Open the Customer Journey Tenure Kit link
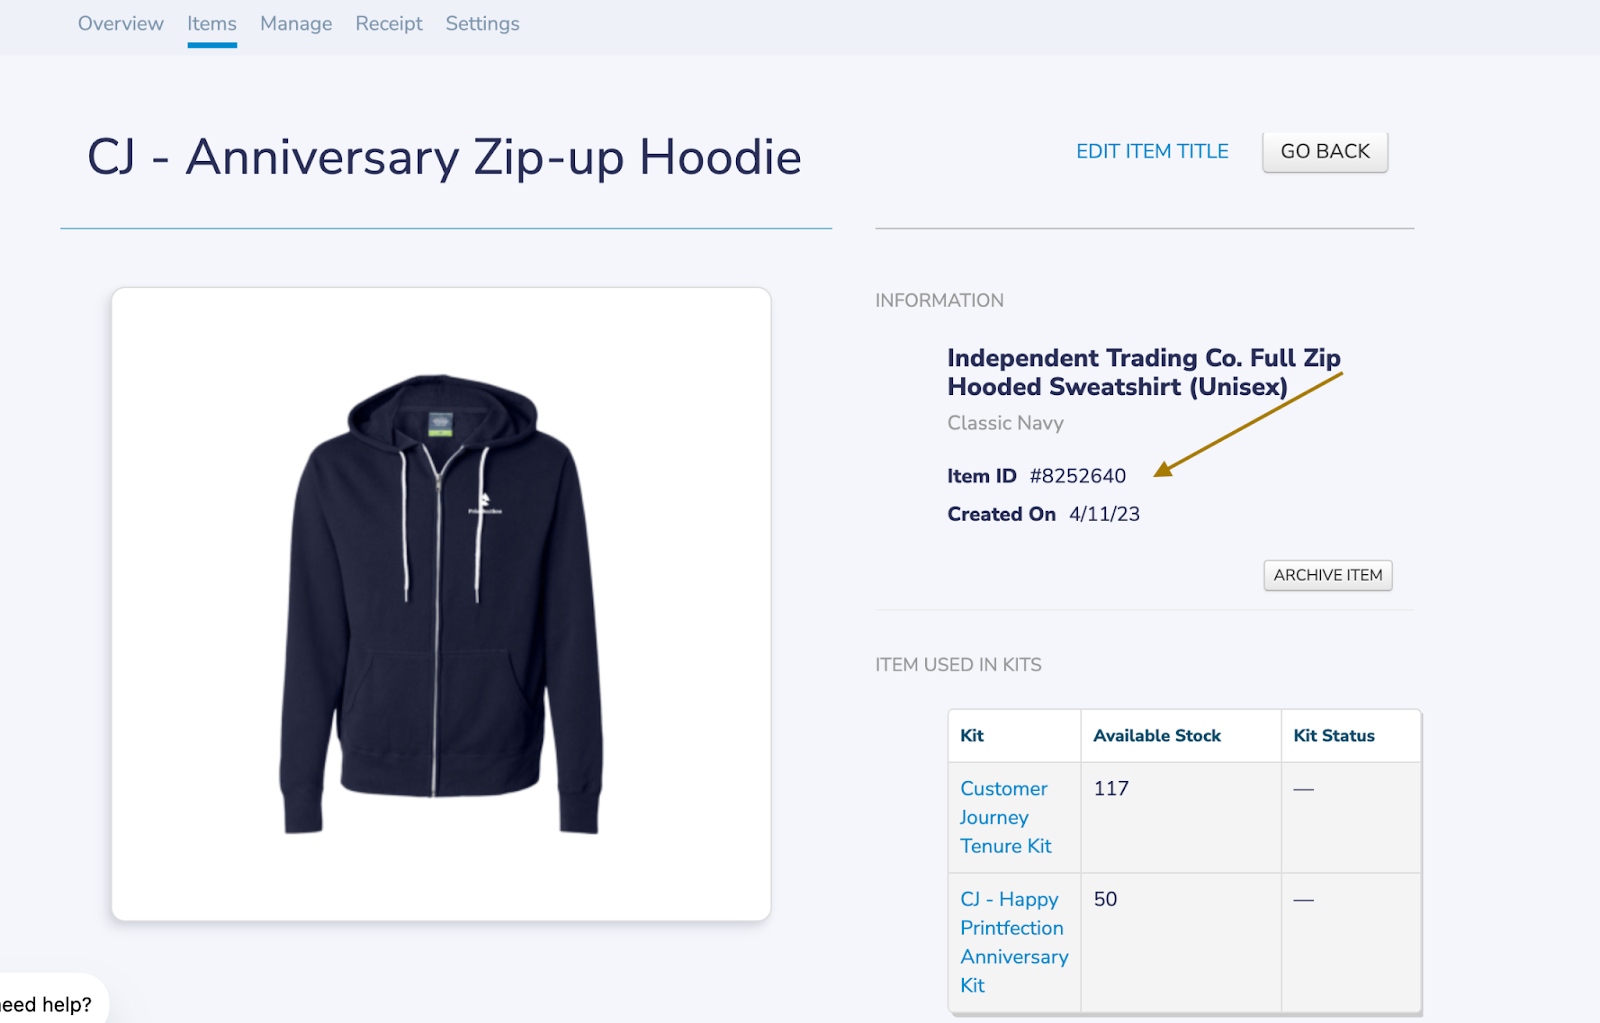 coord(1004,817)
